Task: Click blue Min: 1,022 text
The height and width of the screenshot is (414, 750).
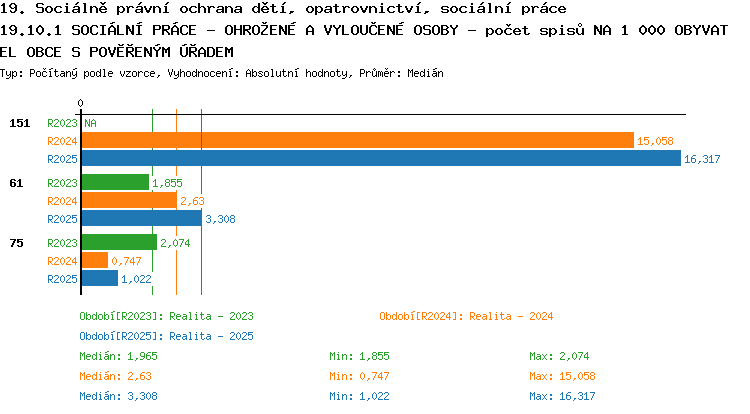Action: 359,397
